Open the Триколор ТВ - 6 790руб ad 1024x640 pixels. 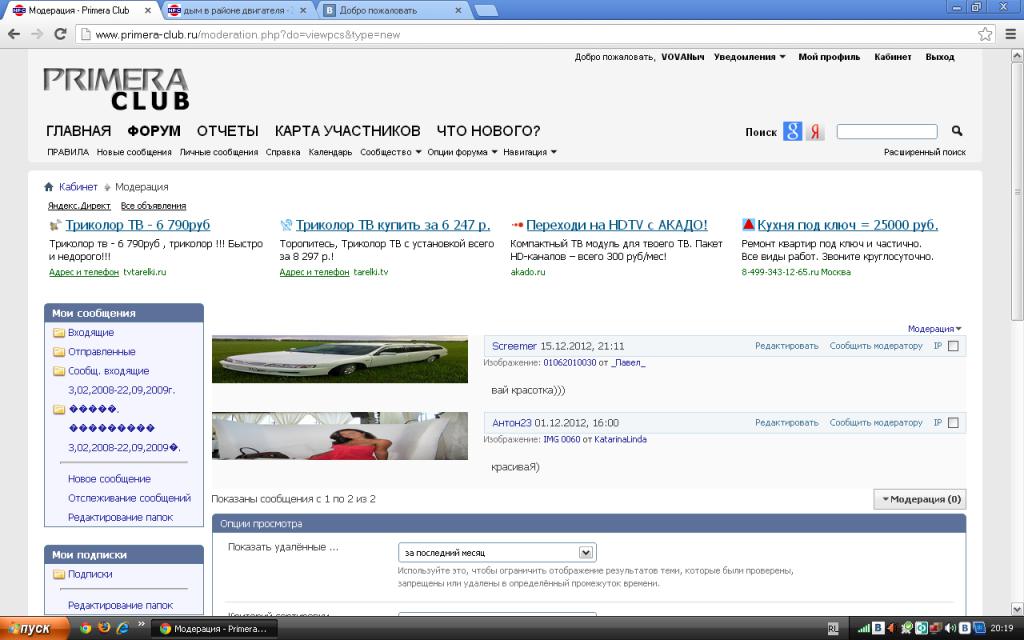[138, 225]
